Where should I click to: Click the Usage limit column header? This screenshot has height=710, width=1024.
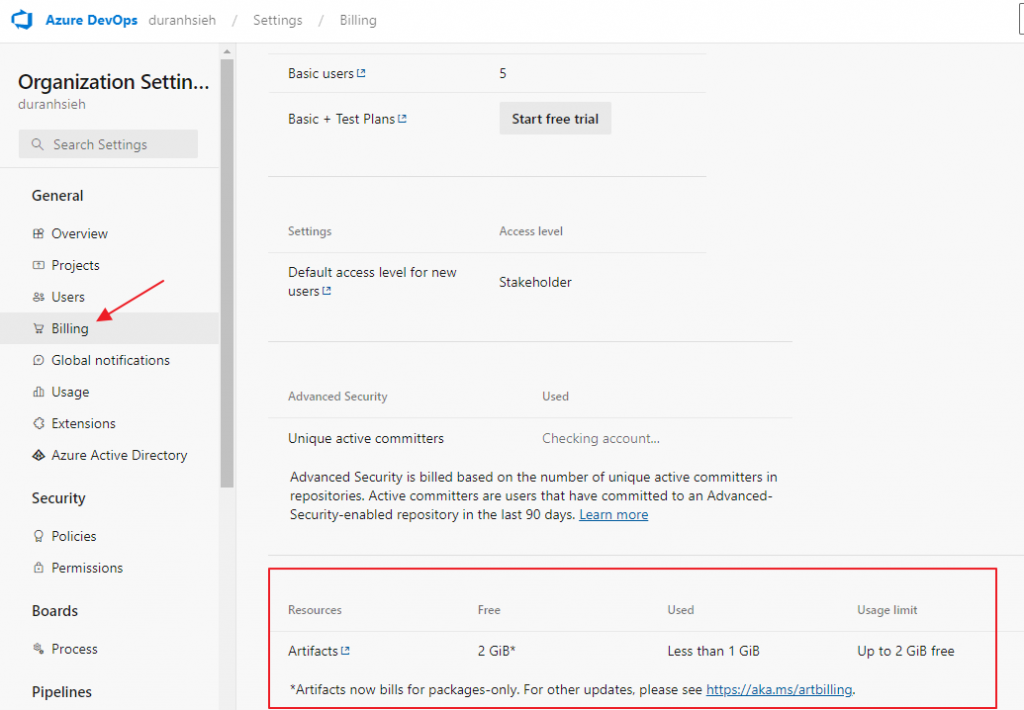point(887,609)
